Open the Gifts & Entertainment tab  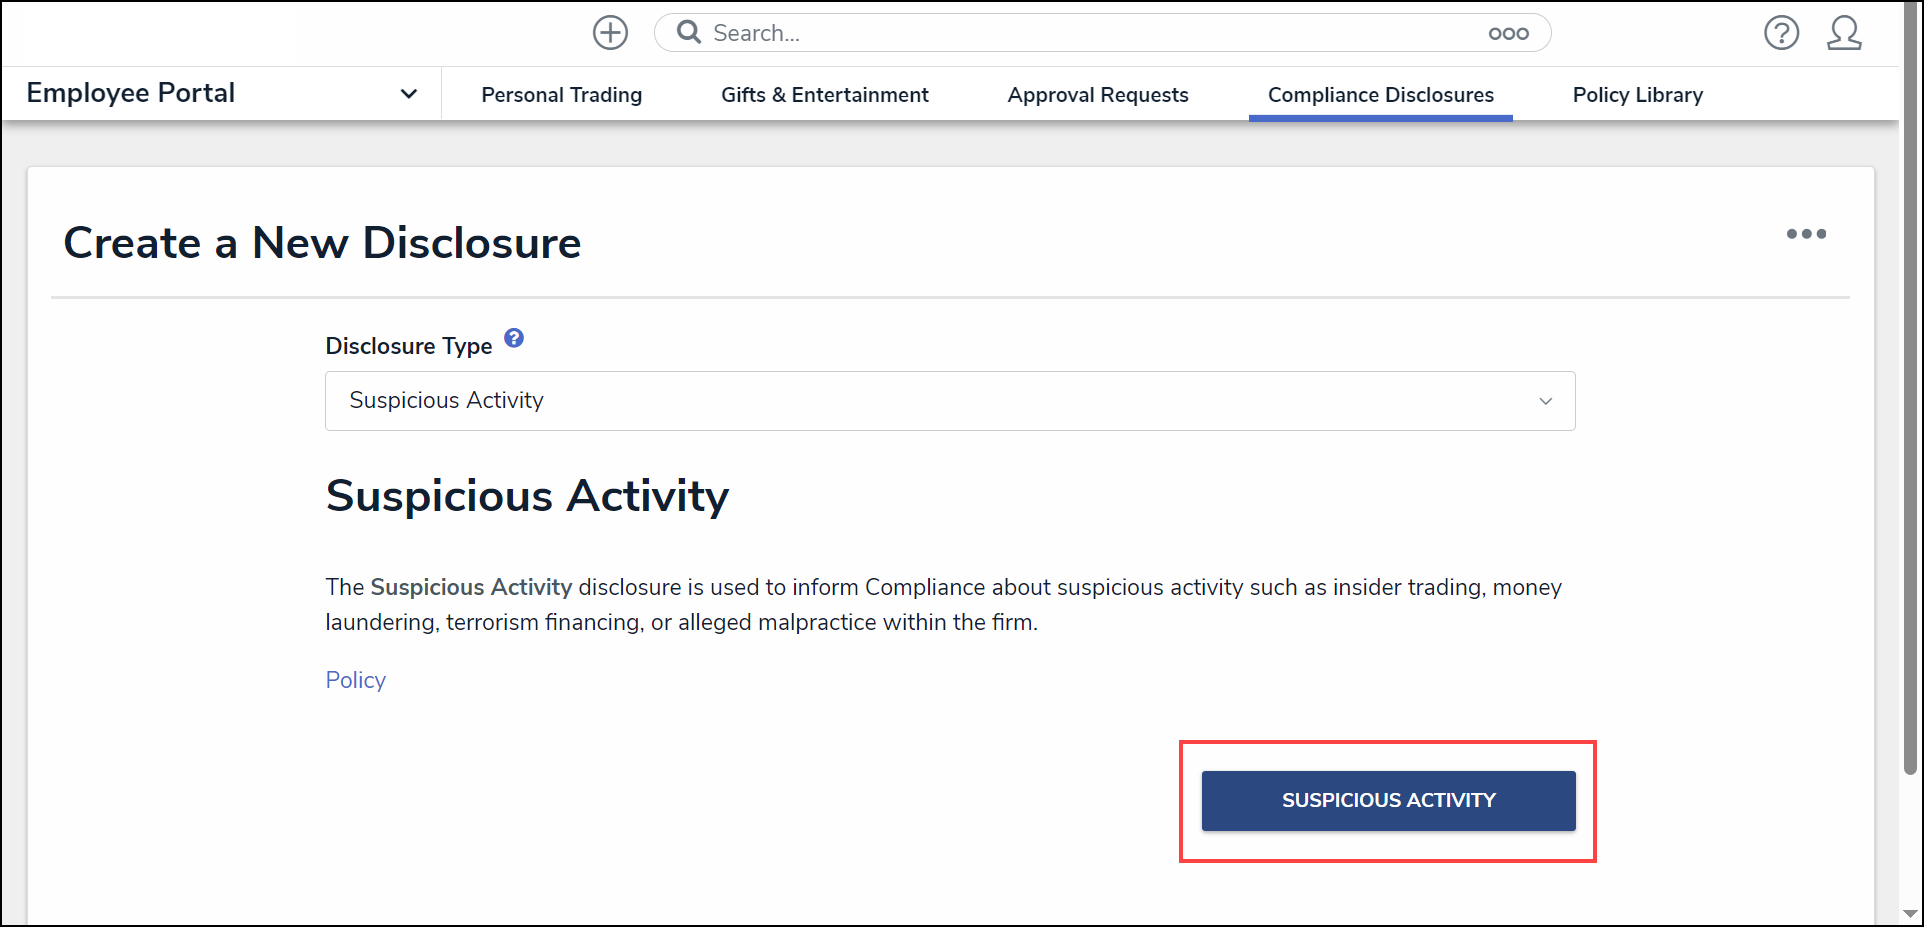pos(824,95)
